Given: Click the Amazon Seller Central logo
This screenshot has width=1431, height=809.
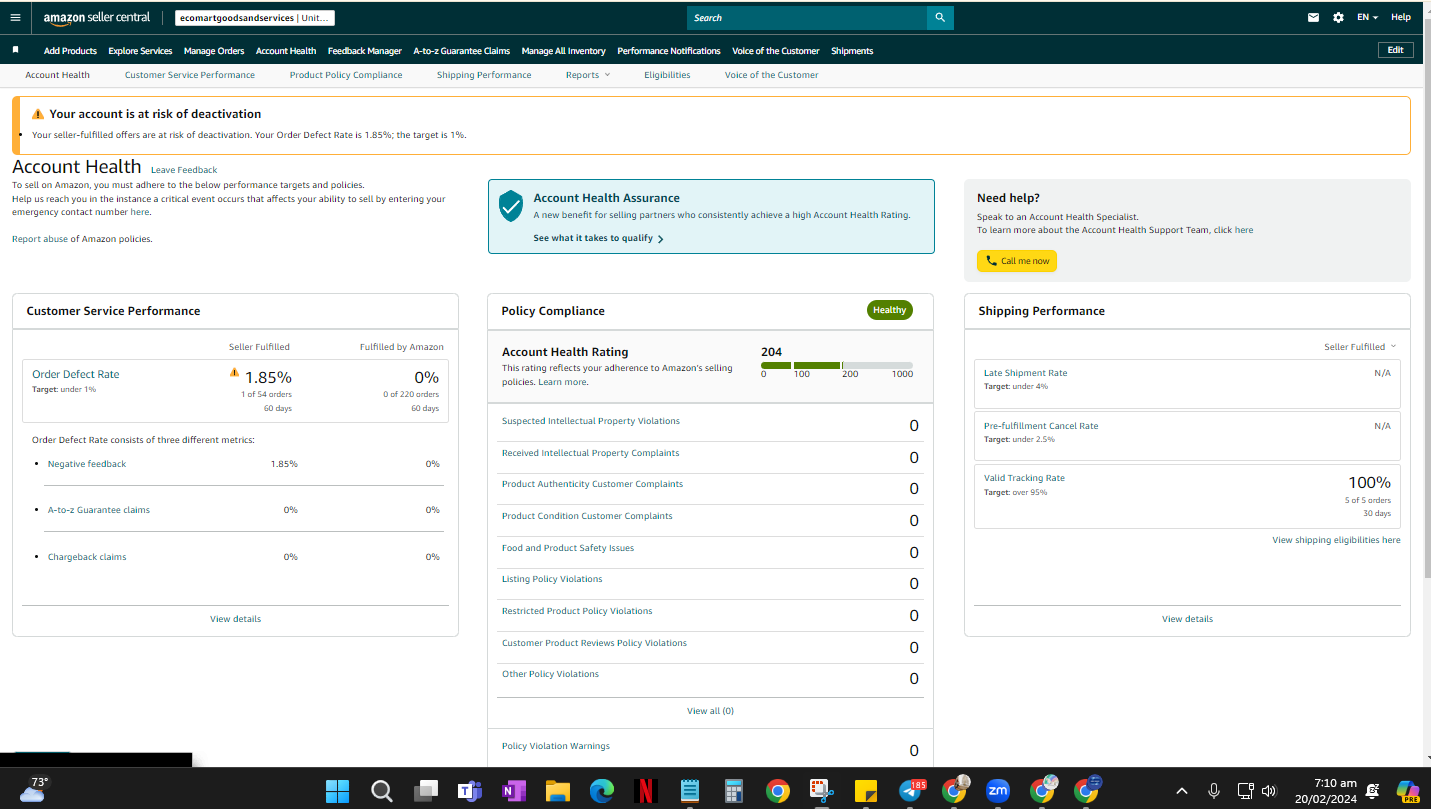Looking at the screenshot, I should pos(97,17).
